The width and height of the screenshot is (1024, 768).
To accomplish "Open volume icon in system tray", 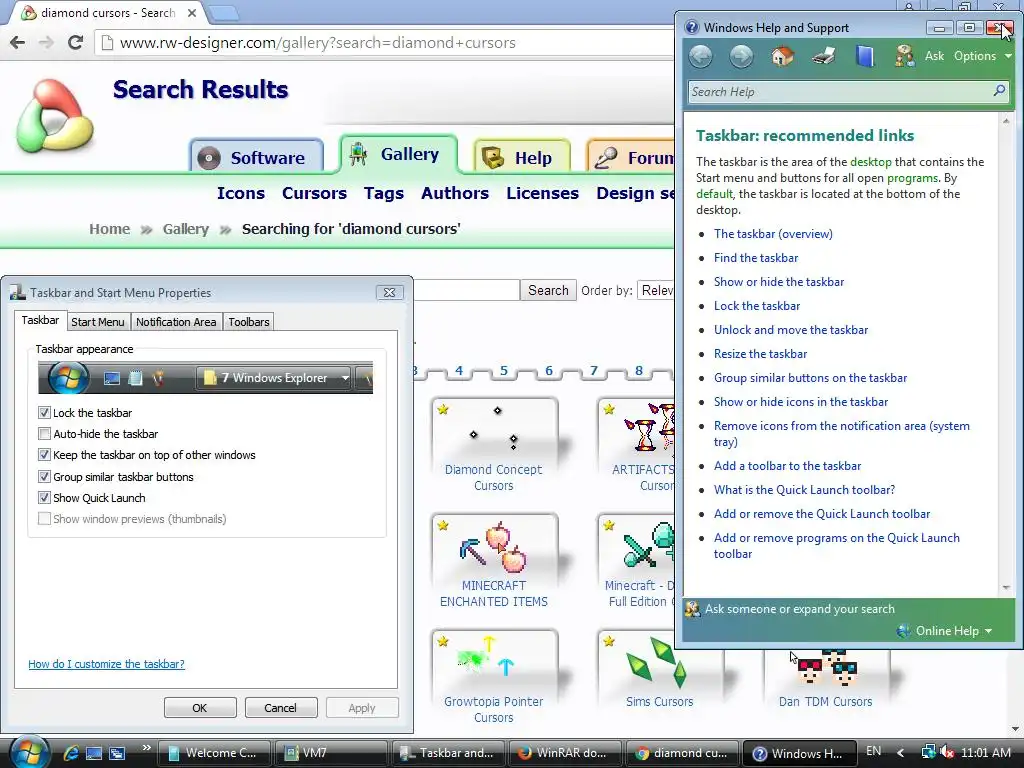I will pyautogui.click(x=946, y=752).
